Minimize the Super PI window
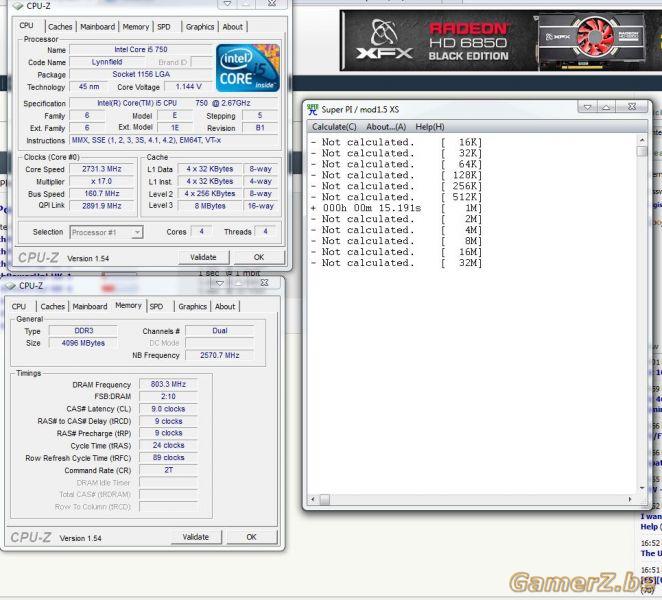Viewport: 662px width, 600px height. coord(587,107)
